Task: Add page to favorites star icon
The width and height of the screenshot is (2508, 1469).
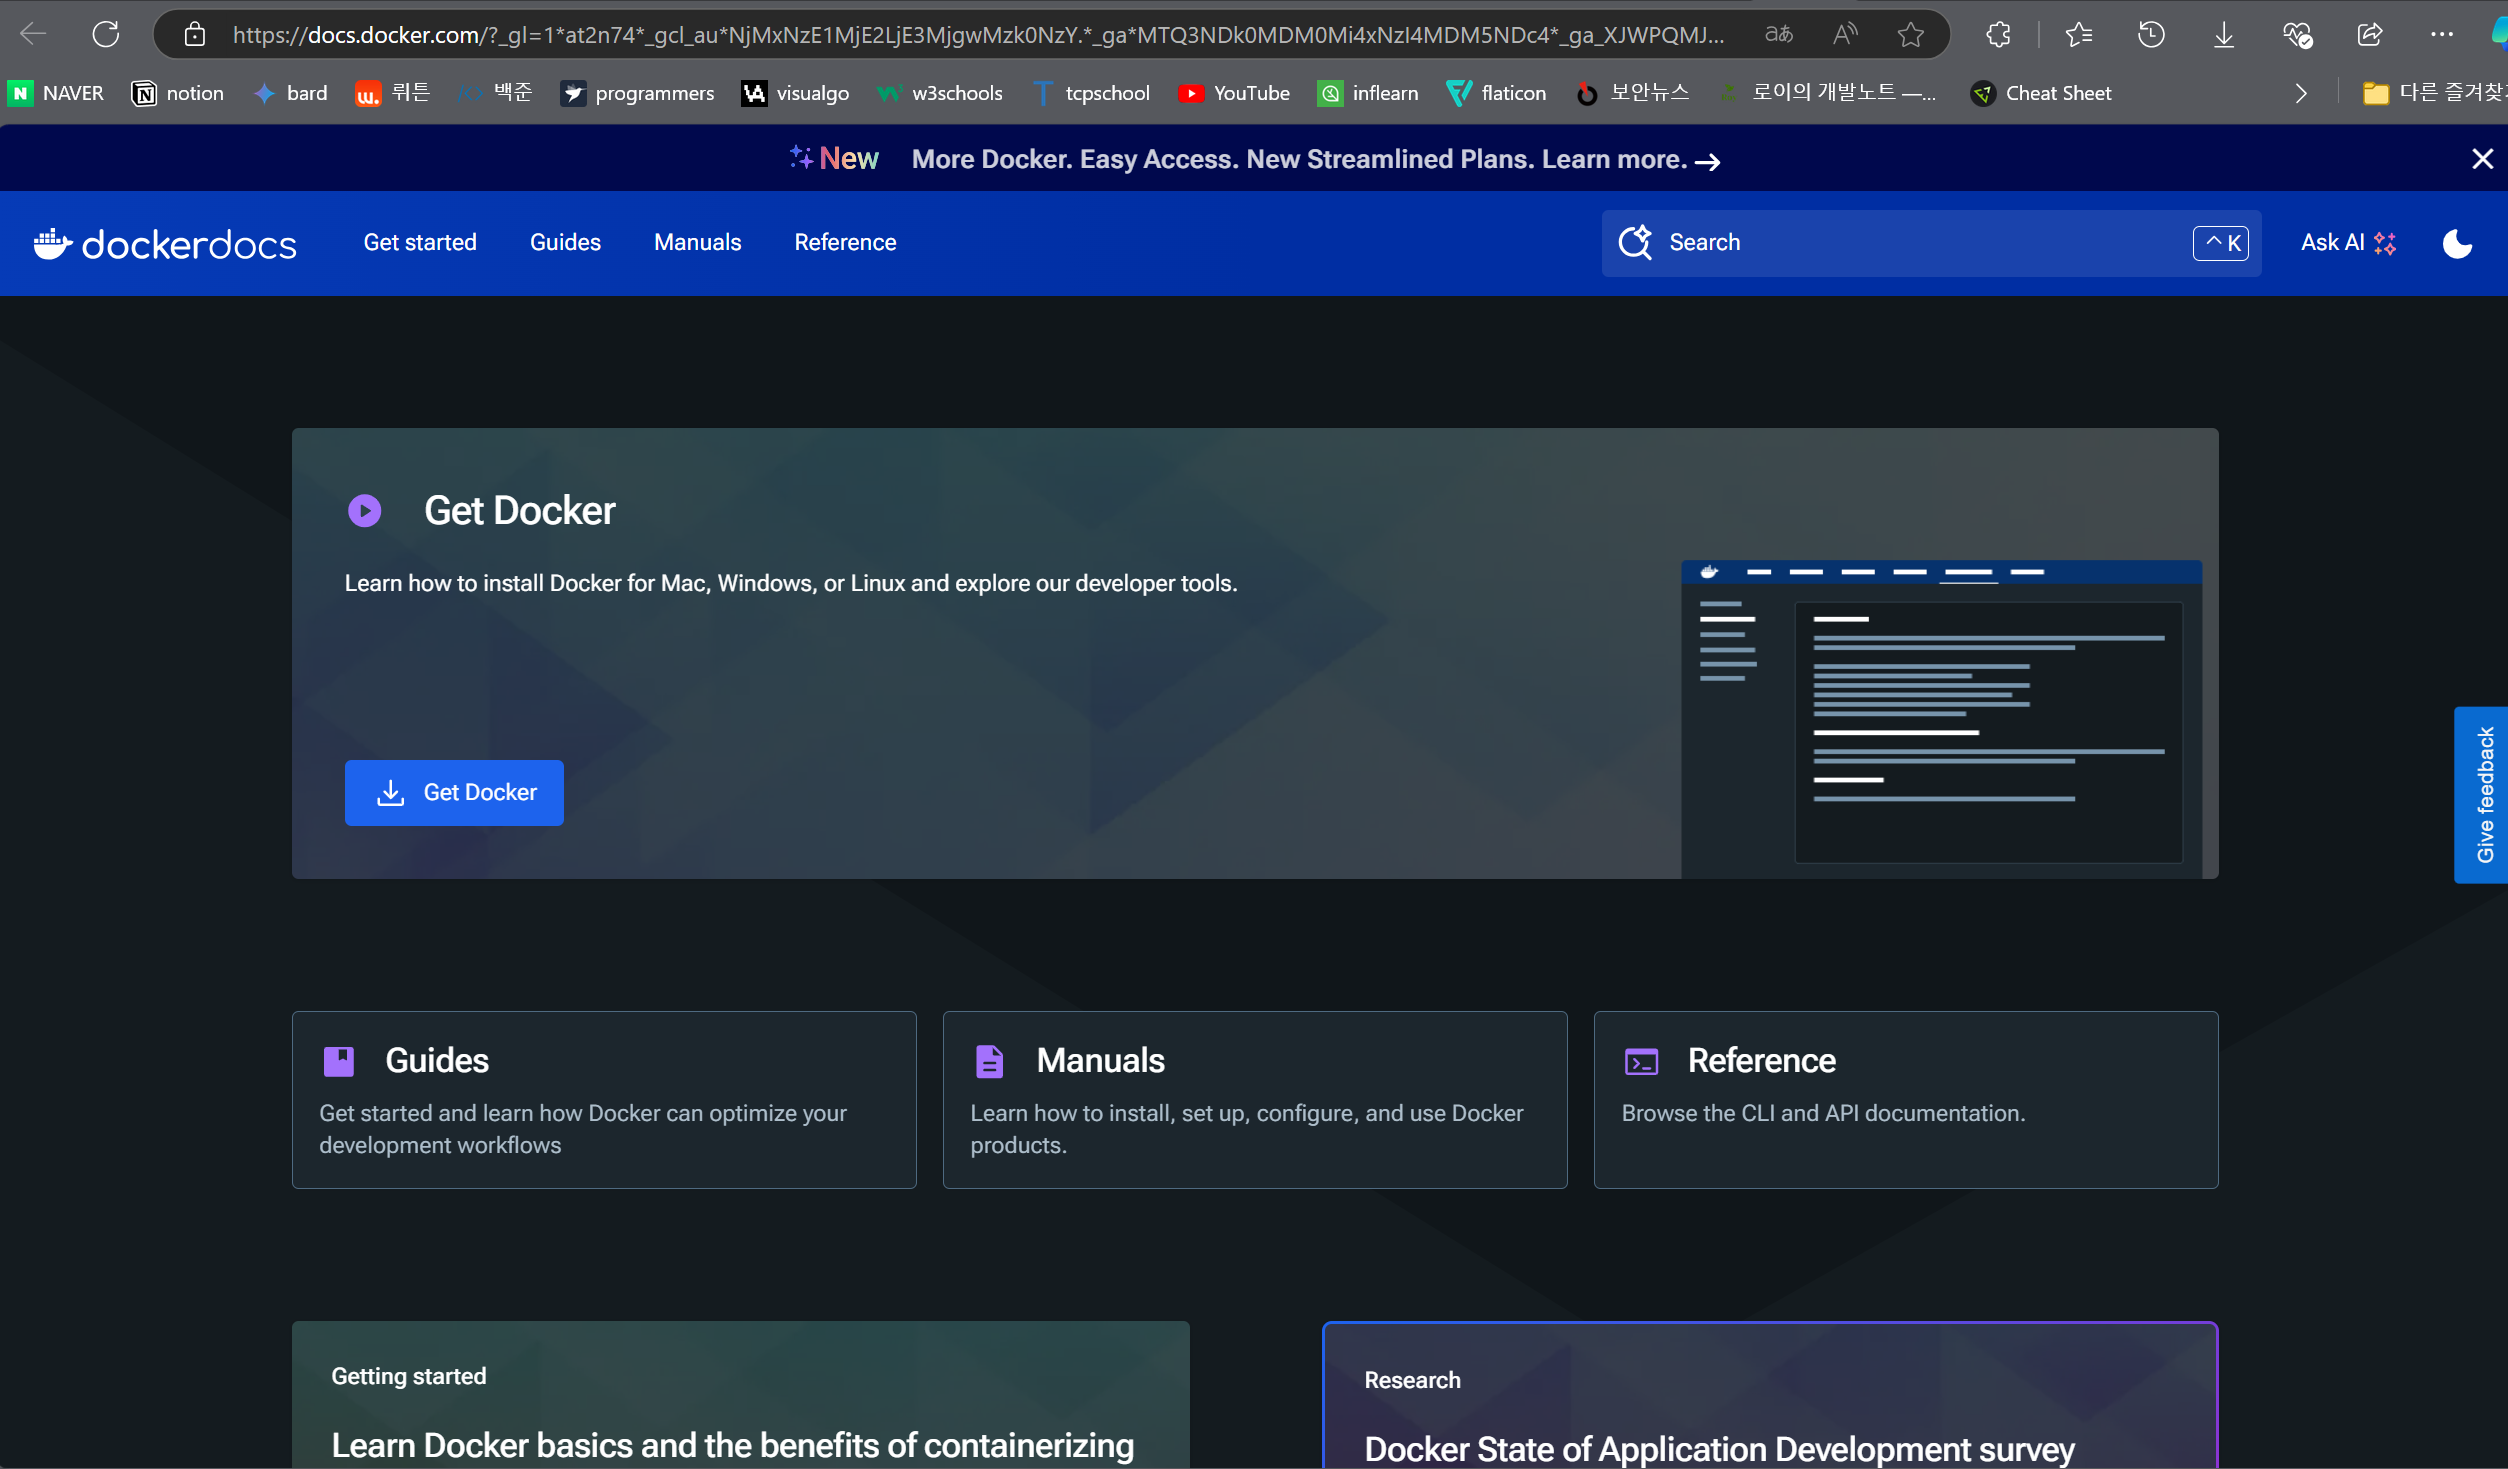Action: (1910, 35)
